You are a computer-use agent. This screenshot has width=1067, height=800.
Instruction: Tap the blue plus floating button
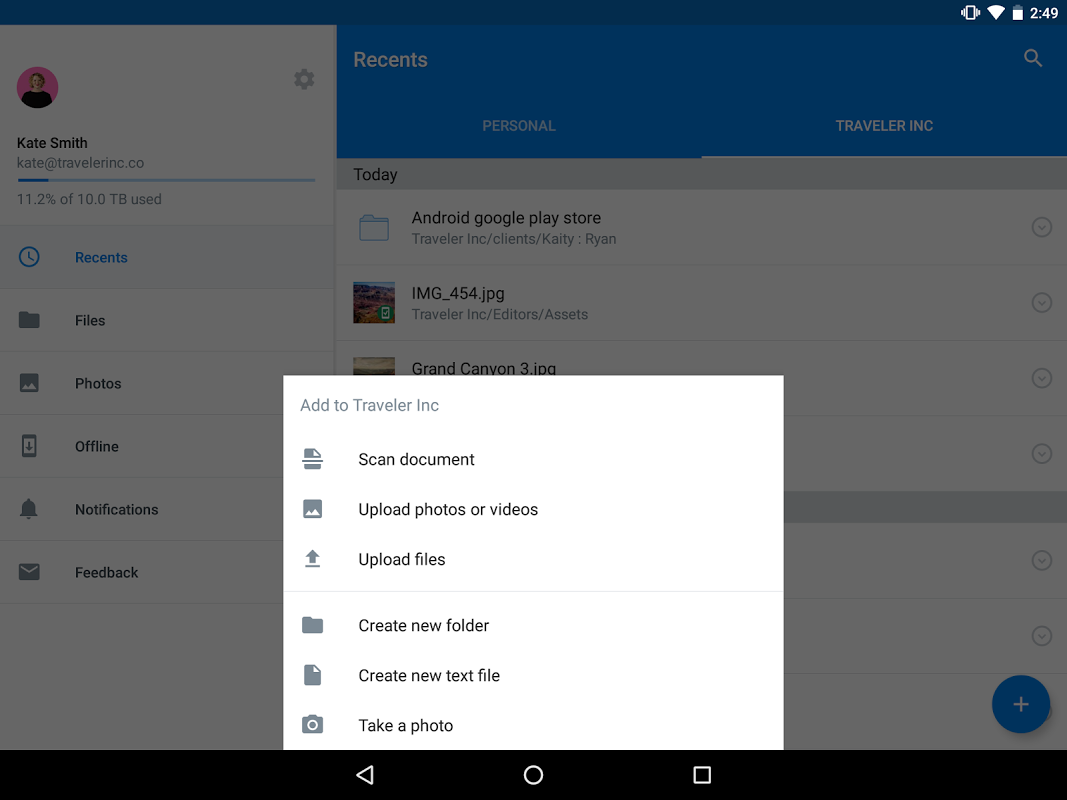[x=1020, y=704]
